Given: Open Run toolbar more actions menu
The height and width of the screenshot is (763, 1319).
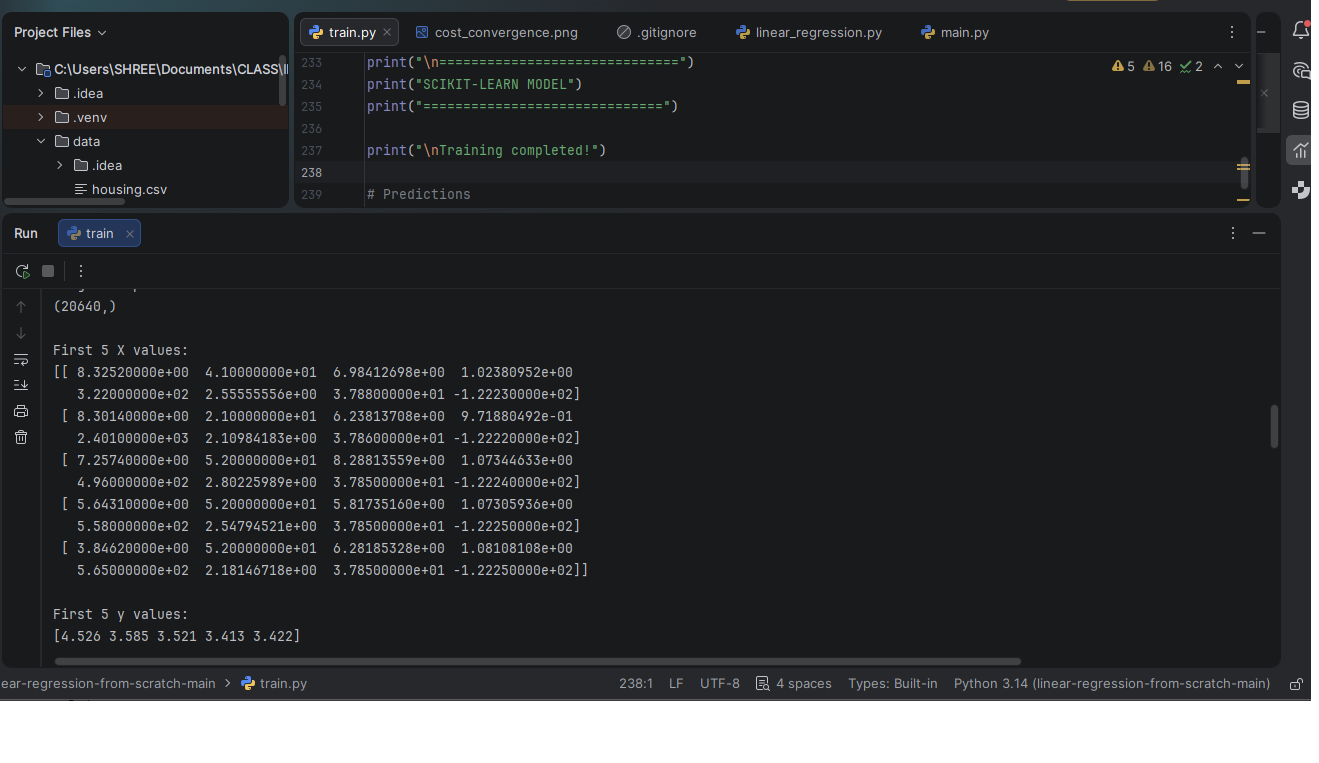Looking at the screenshot, I should (x=81, y=271).
